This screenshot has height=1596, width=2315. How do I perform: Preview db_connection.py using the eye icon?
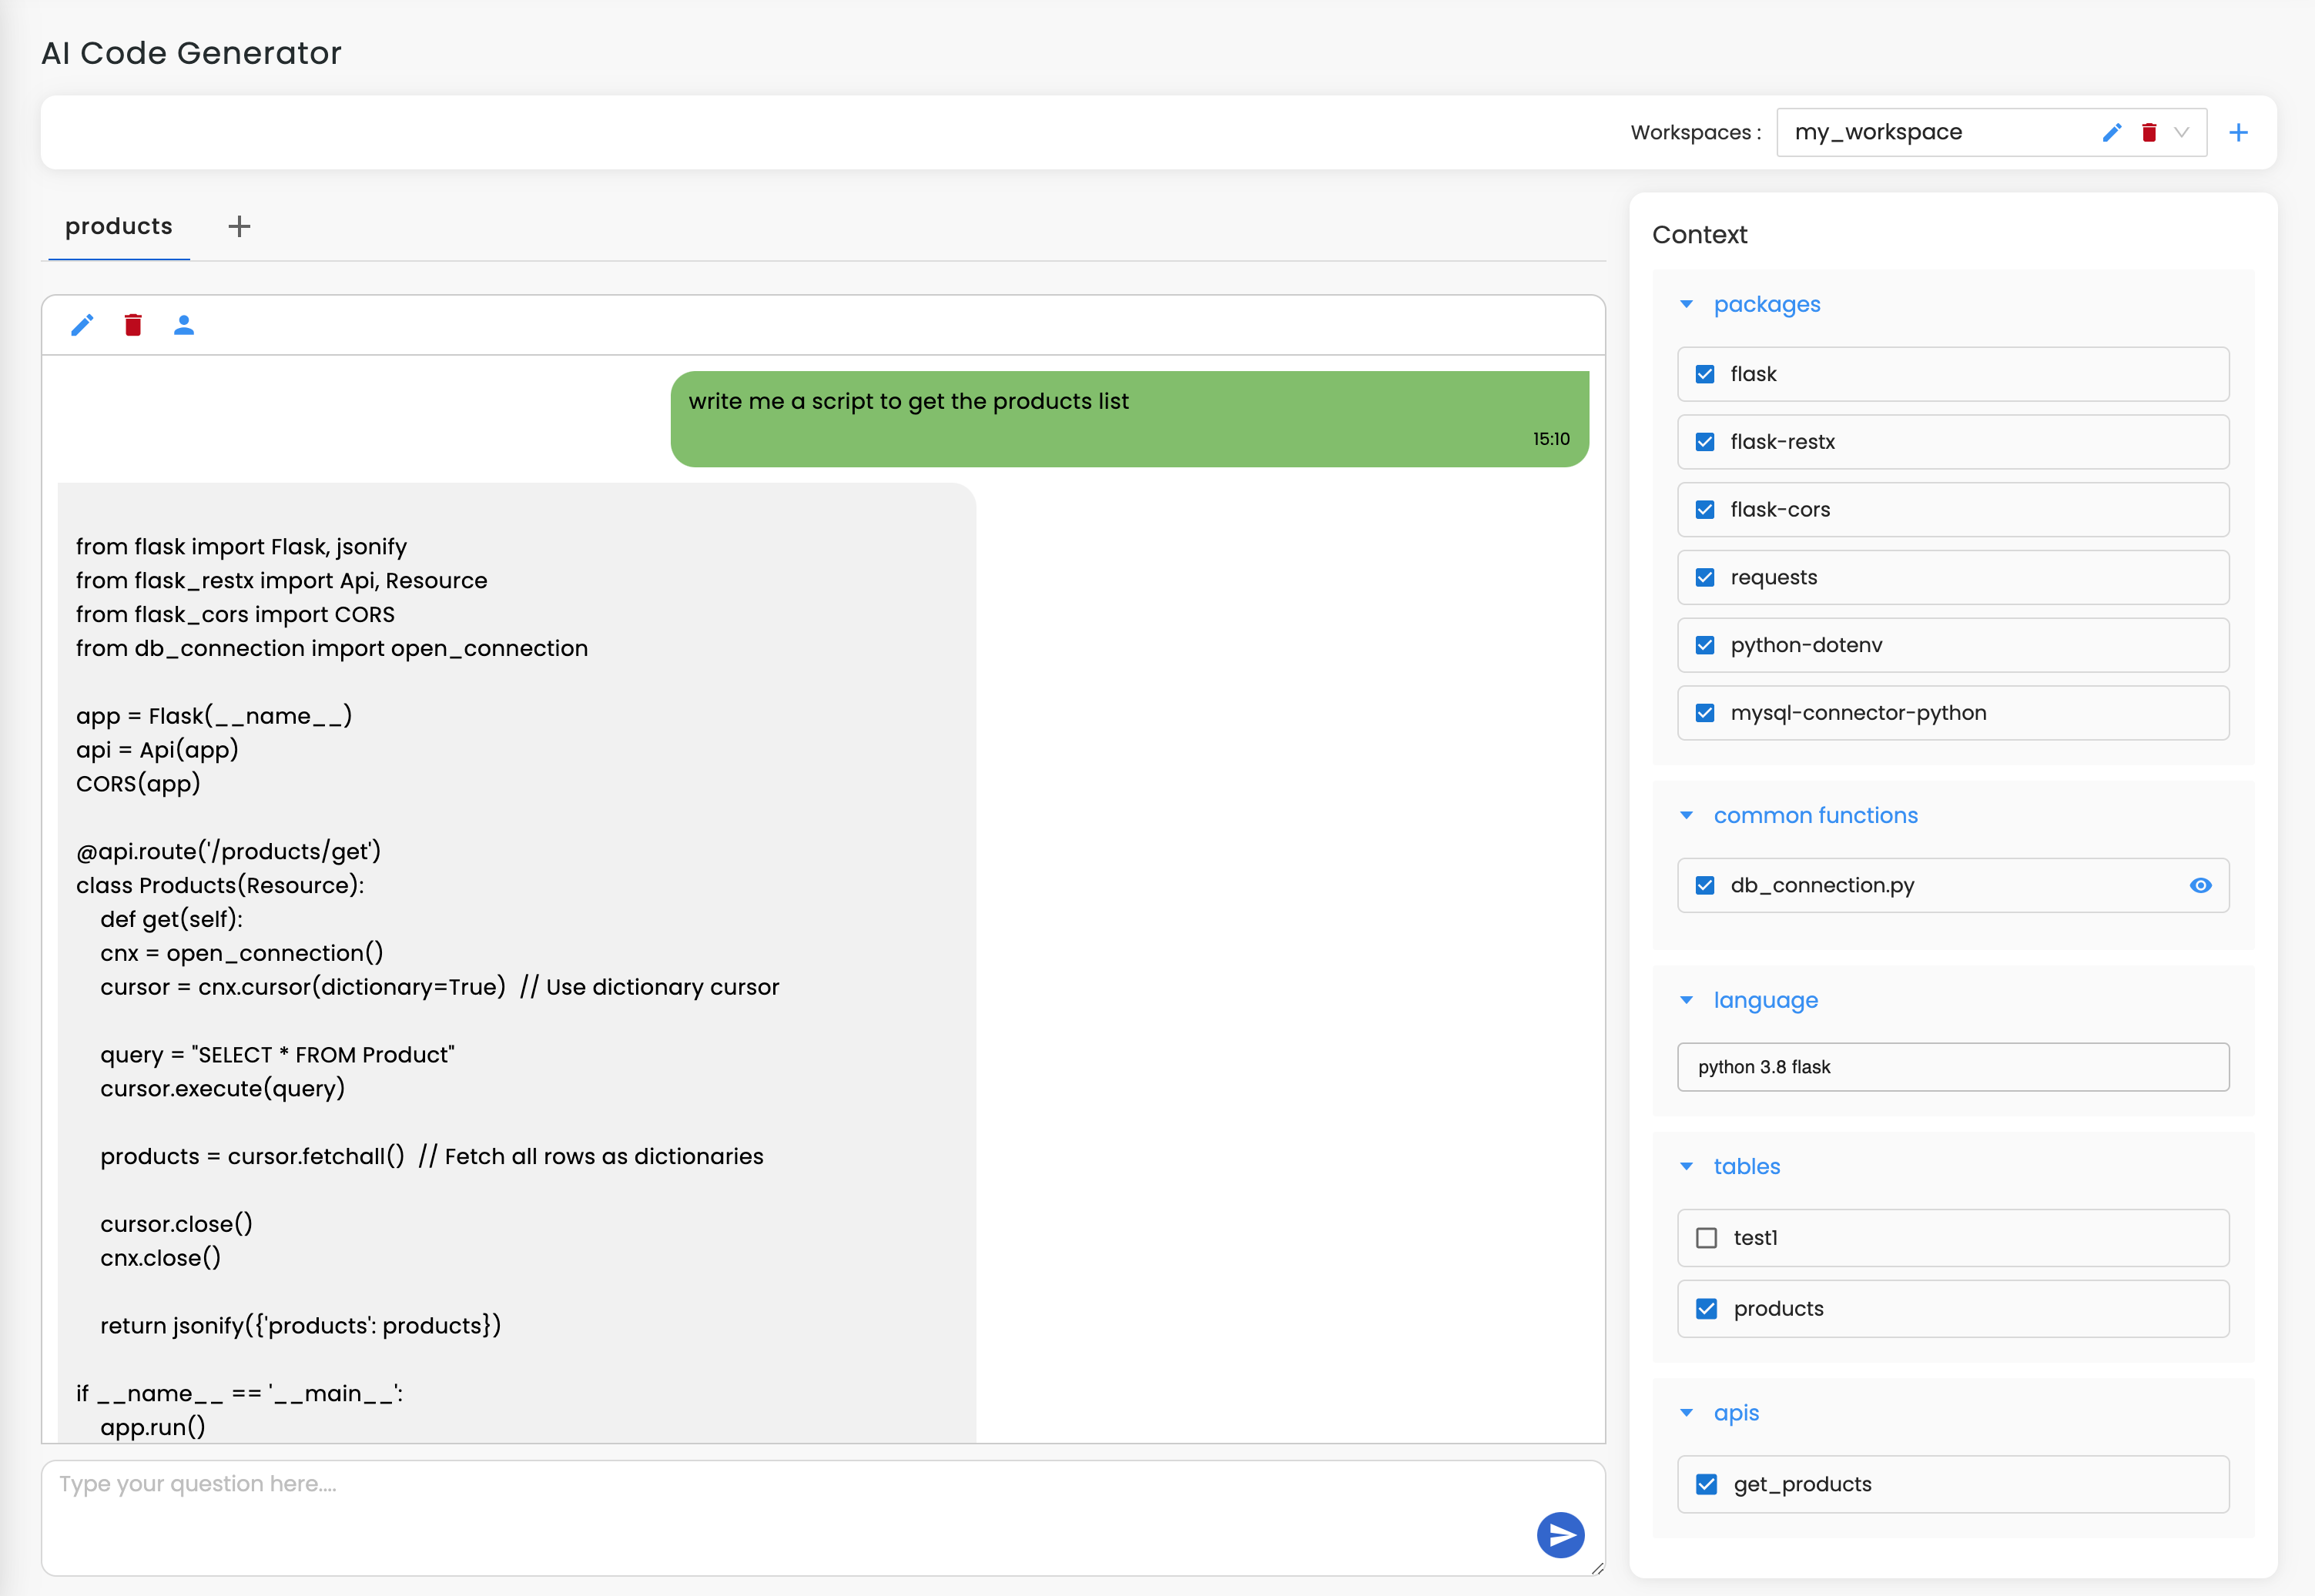tap(2200, 885)
